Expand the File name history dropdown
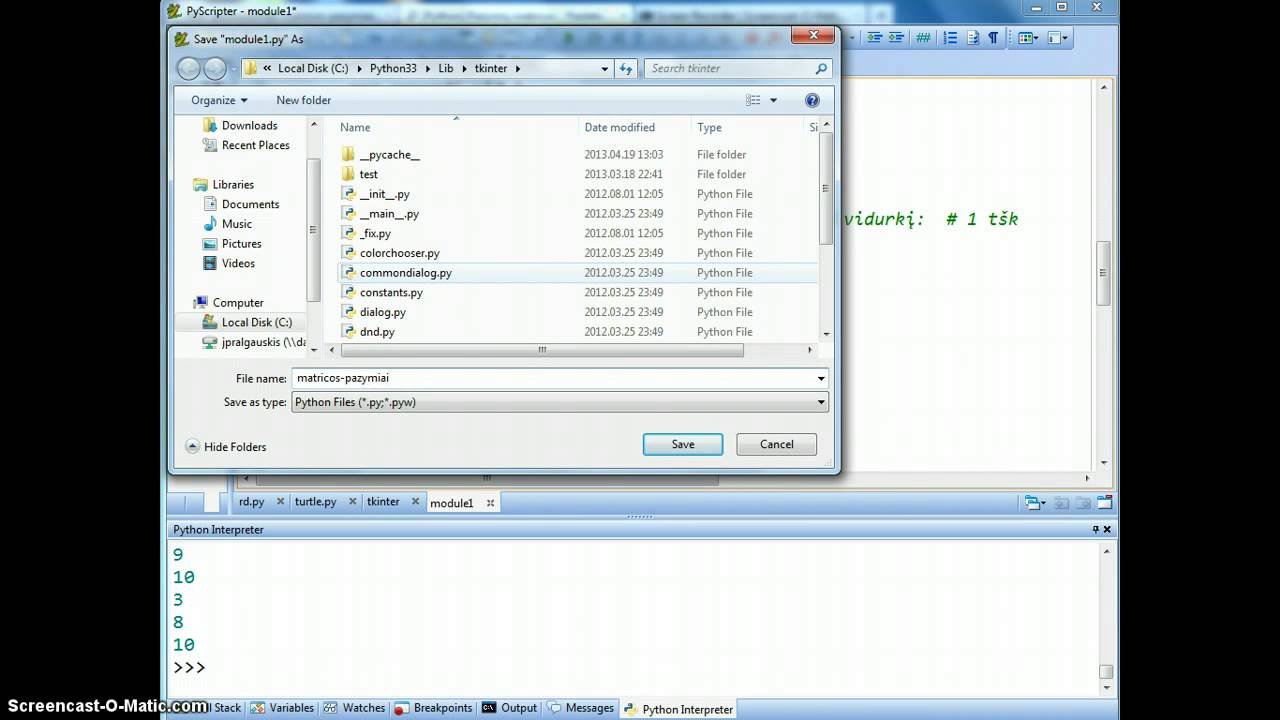 point(821,379)
